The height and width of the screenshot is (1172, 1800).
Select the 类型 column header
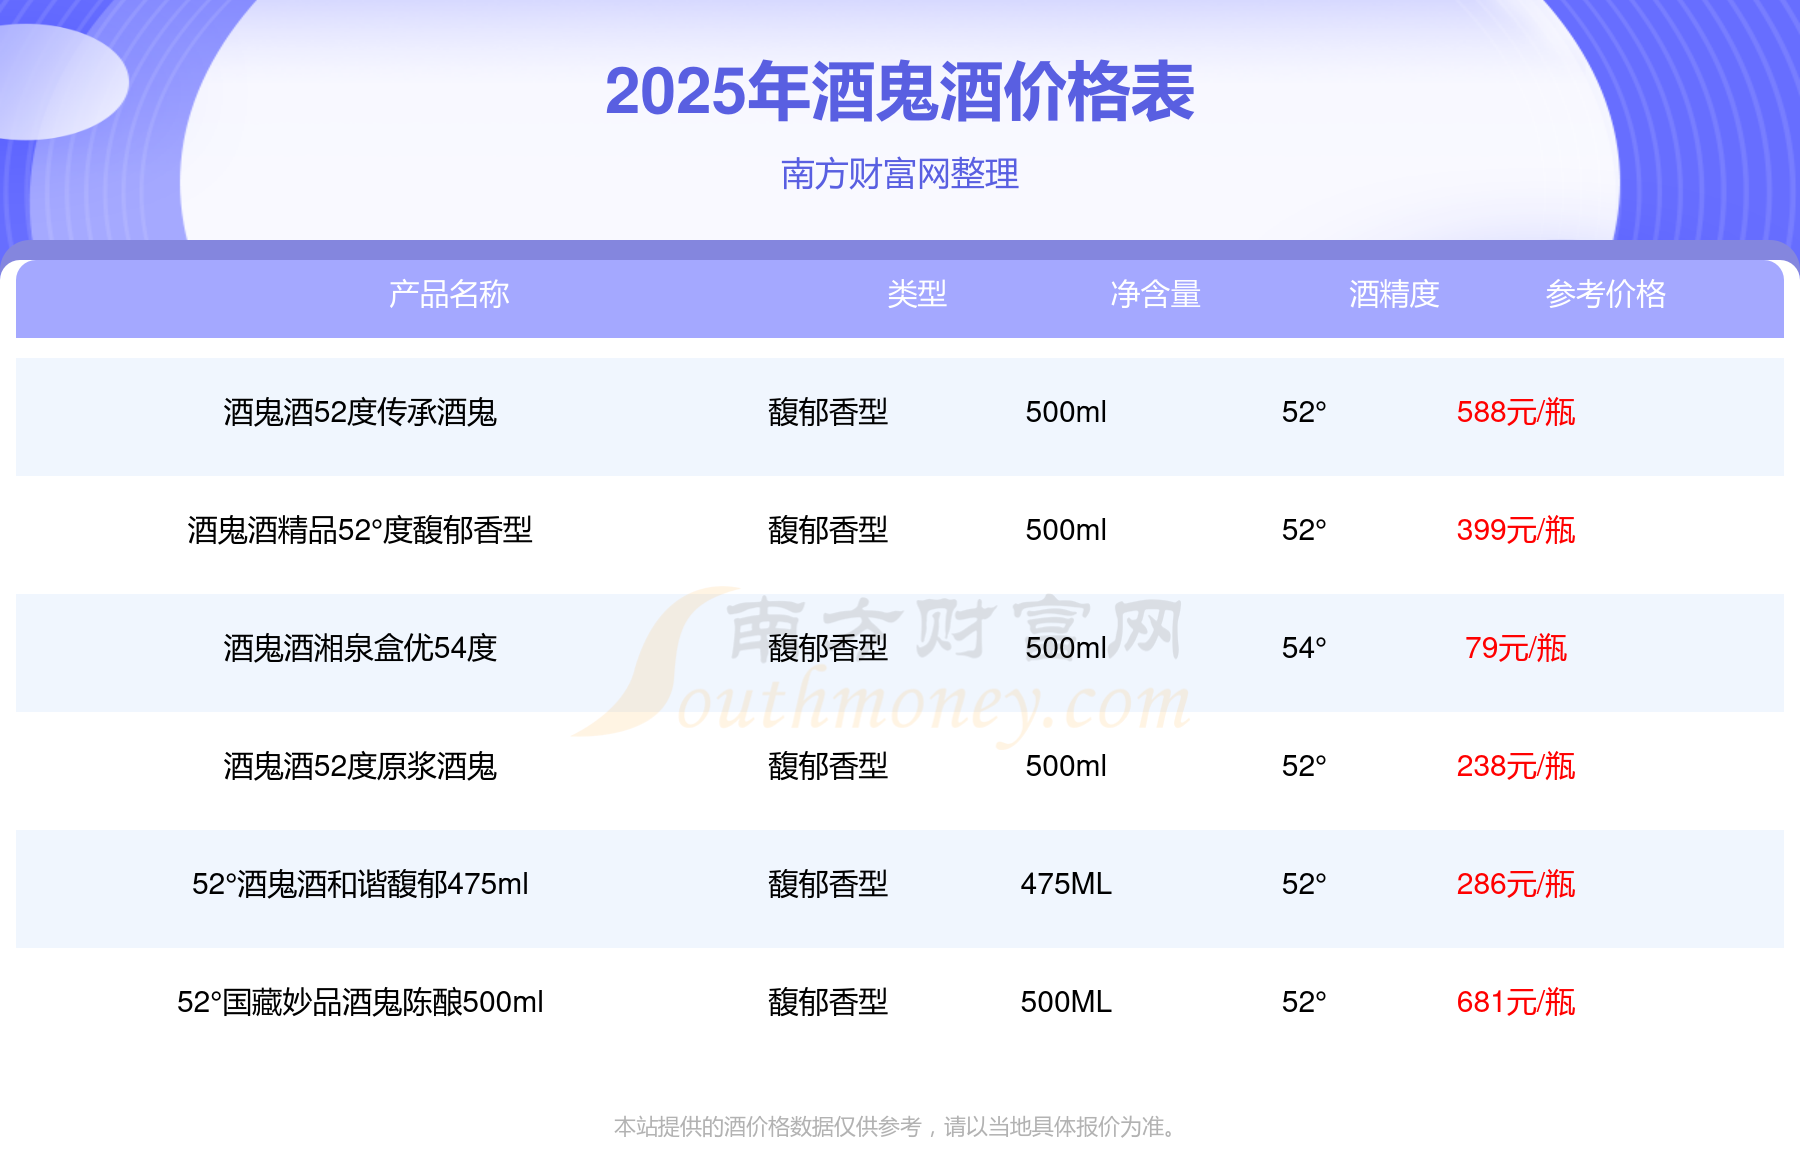tap(916, 294)
